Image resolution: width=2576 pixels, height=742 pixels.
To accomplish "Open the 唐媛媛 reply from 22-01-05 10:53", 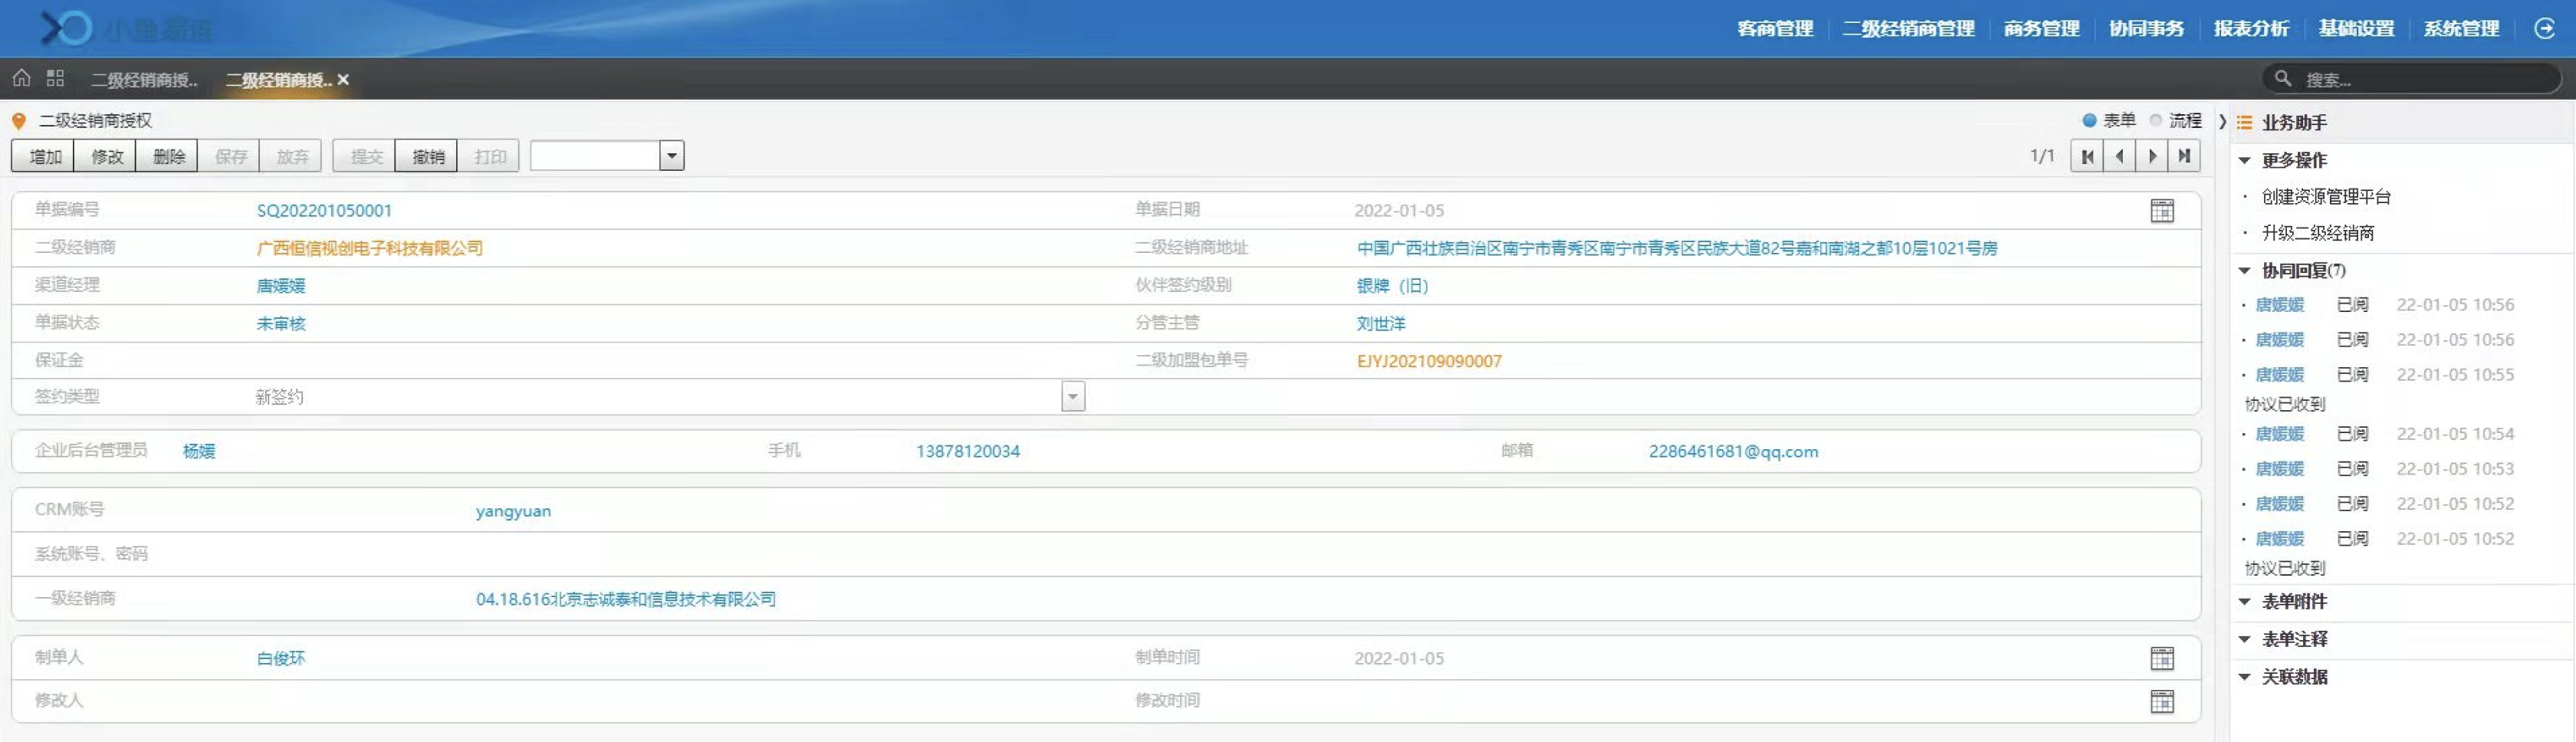I will [2279, 469].
